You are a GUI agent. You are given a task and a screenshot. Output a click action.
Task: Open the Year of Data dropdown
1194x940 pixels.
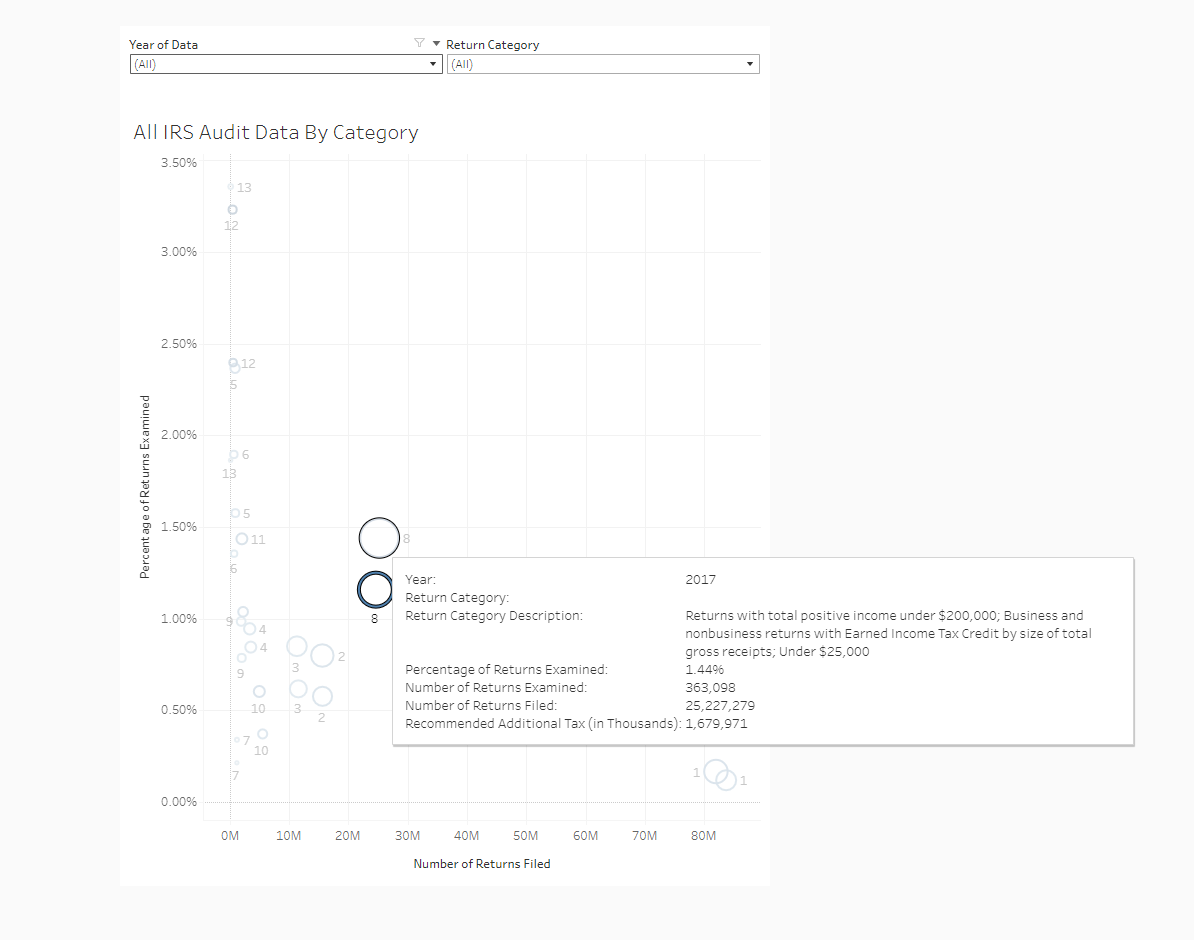coord(286,64)
